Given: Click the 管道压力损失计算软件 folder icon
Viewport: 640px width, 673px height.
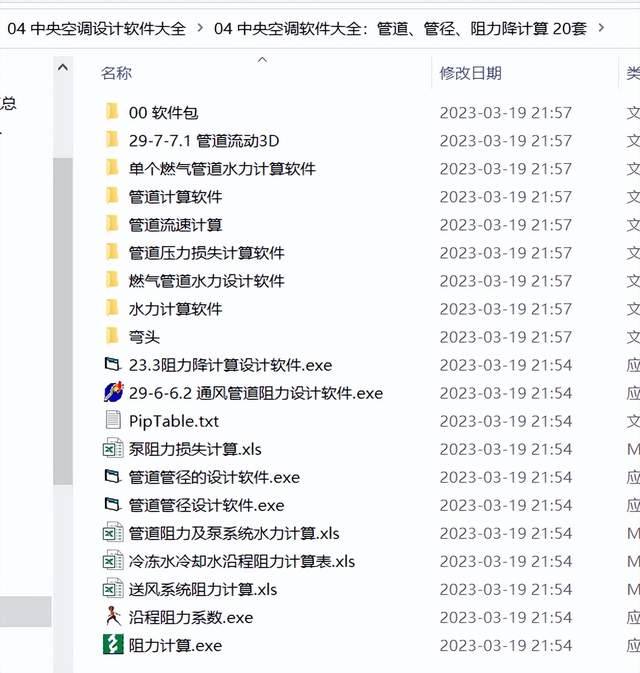Looking at the screenshot, I should coord(112,252).
